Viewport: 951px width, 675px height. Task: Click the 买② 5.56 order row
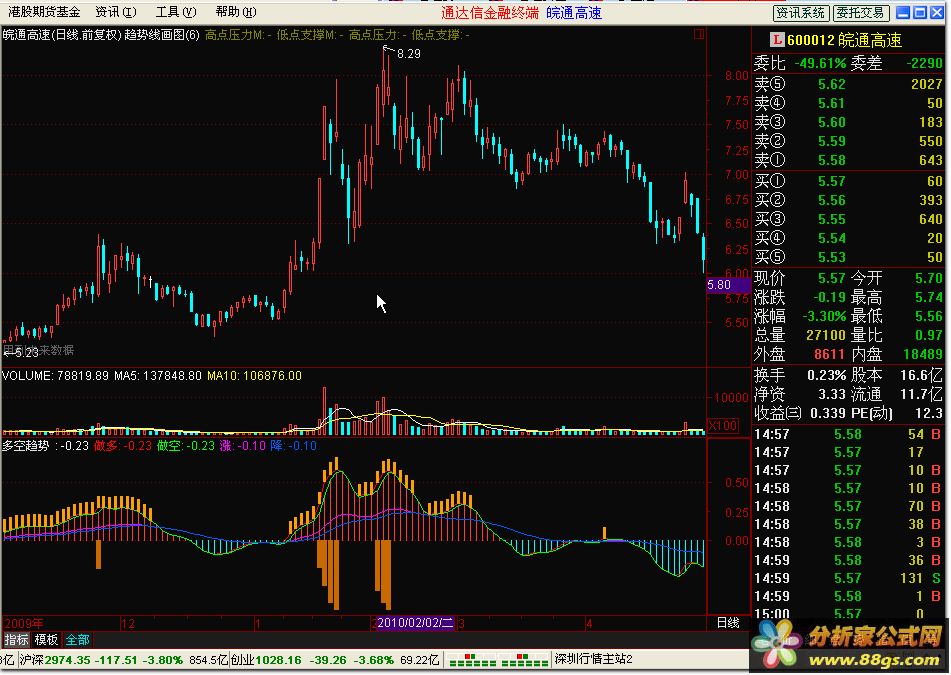[x=849, y=200]
